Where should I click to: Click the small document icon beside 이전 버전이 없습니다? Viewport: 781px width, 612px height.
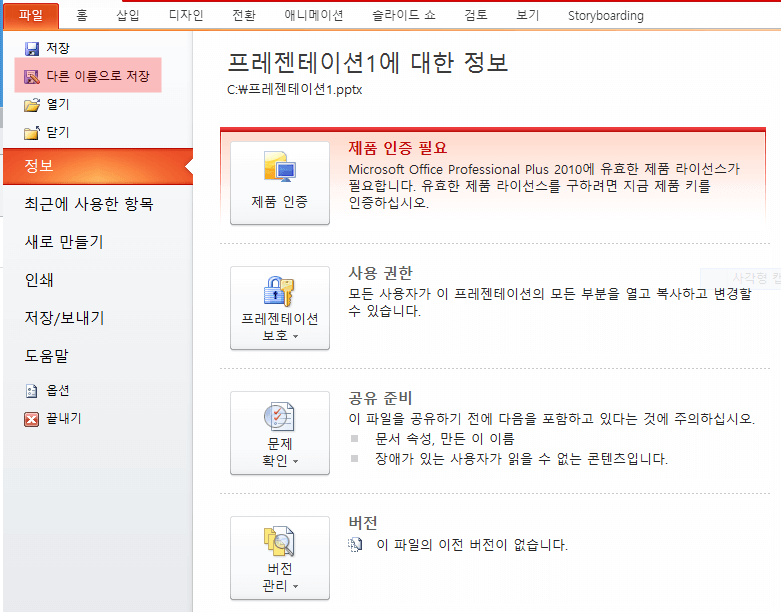tap(355, 545)
